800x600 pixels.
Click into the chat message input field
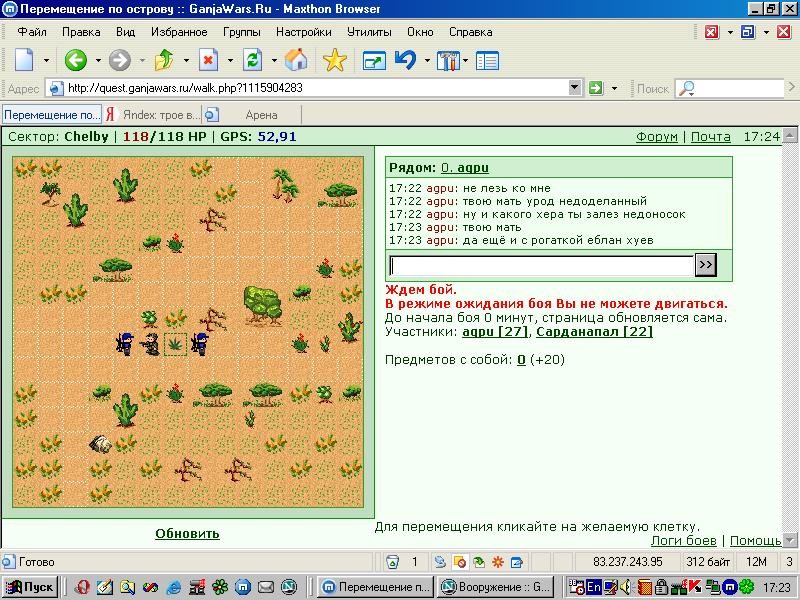[541, 266]
